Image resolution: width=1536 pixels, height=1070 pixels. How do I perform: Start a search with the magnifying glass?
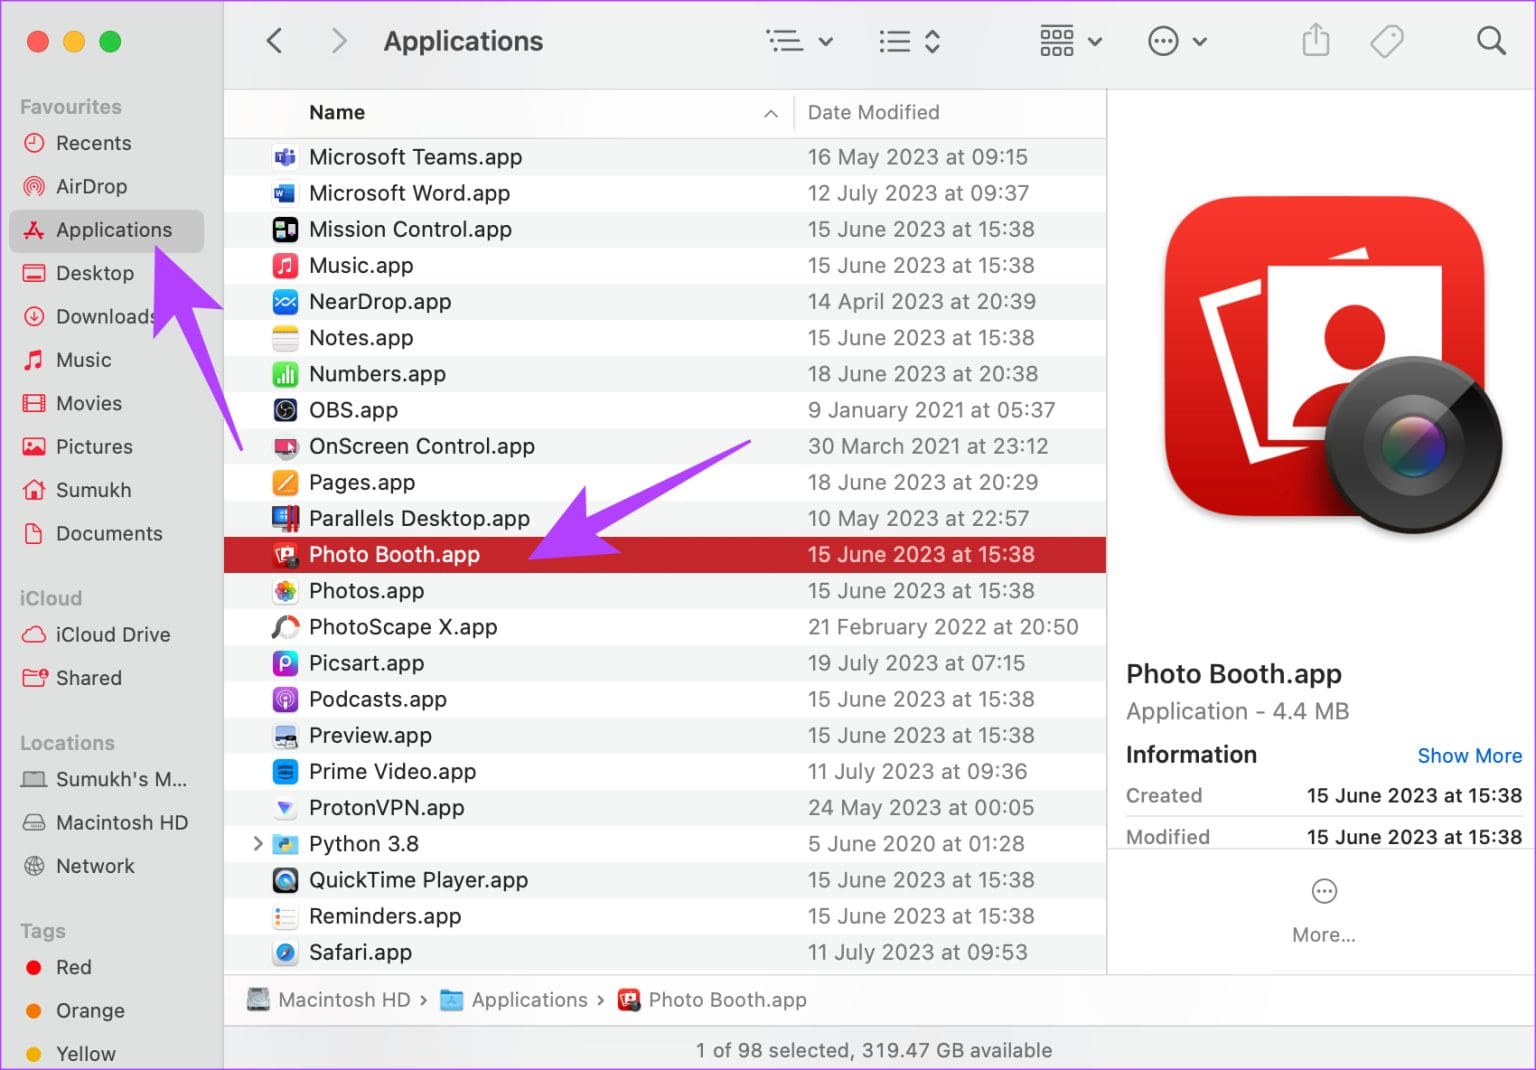point(1491,40)
